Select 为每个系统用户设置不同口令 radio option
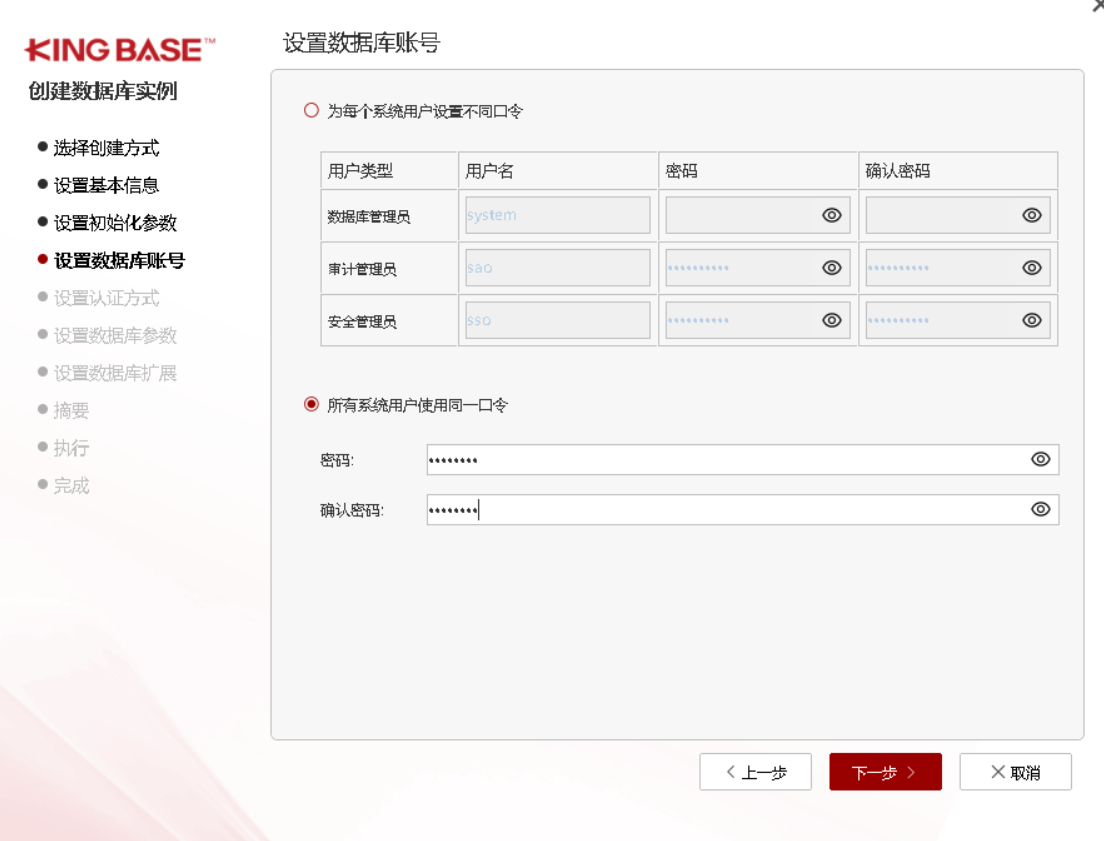 [311, 111]
